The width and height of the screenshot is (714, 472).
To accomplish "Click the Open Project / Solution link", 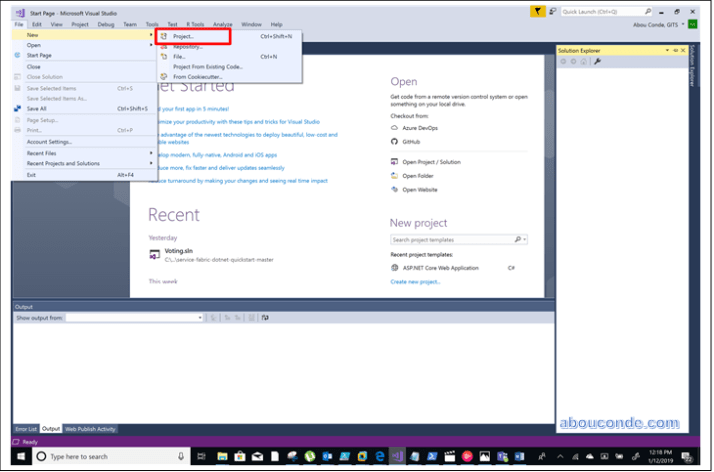I will point(431,161).
